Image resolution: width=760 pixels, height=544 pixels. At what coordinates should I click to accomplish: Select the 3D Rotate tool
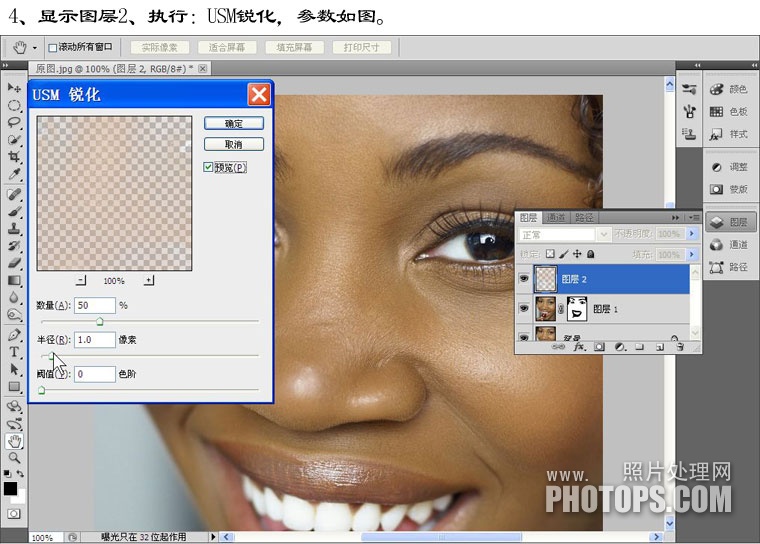pos(14,406)
